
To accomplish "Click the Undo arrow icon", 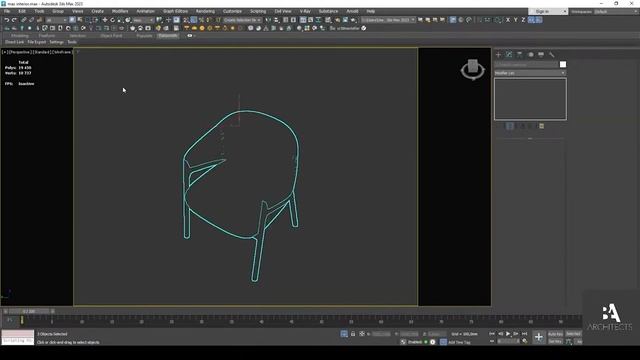I will pos(7,20).
